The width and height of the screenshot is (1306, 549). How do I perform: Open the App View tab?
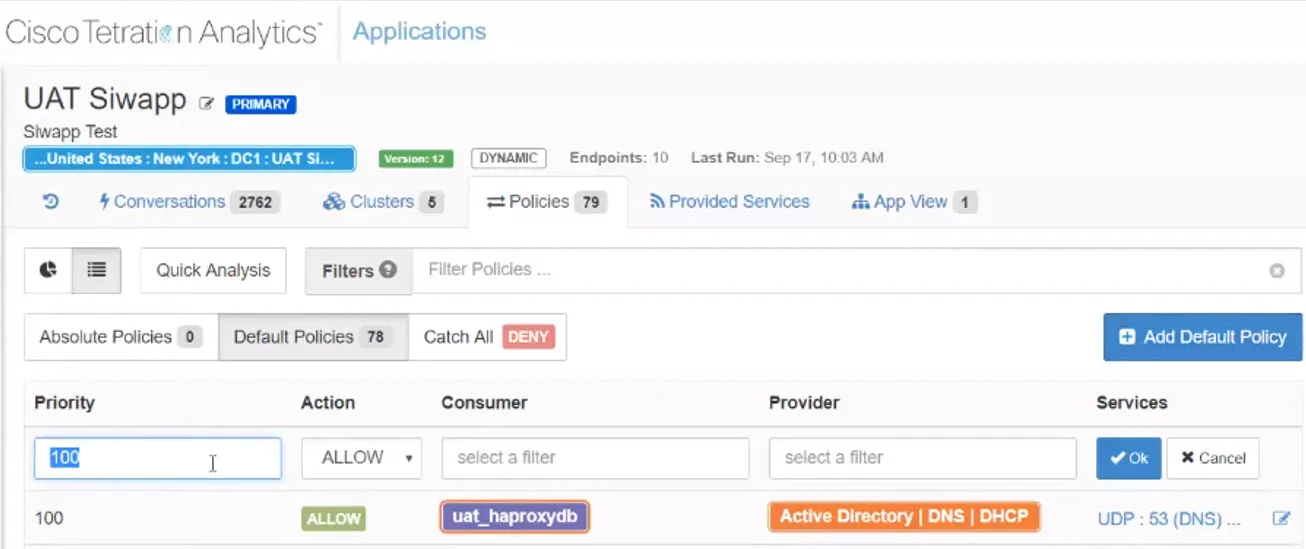tap(914, 202)
